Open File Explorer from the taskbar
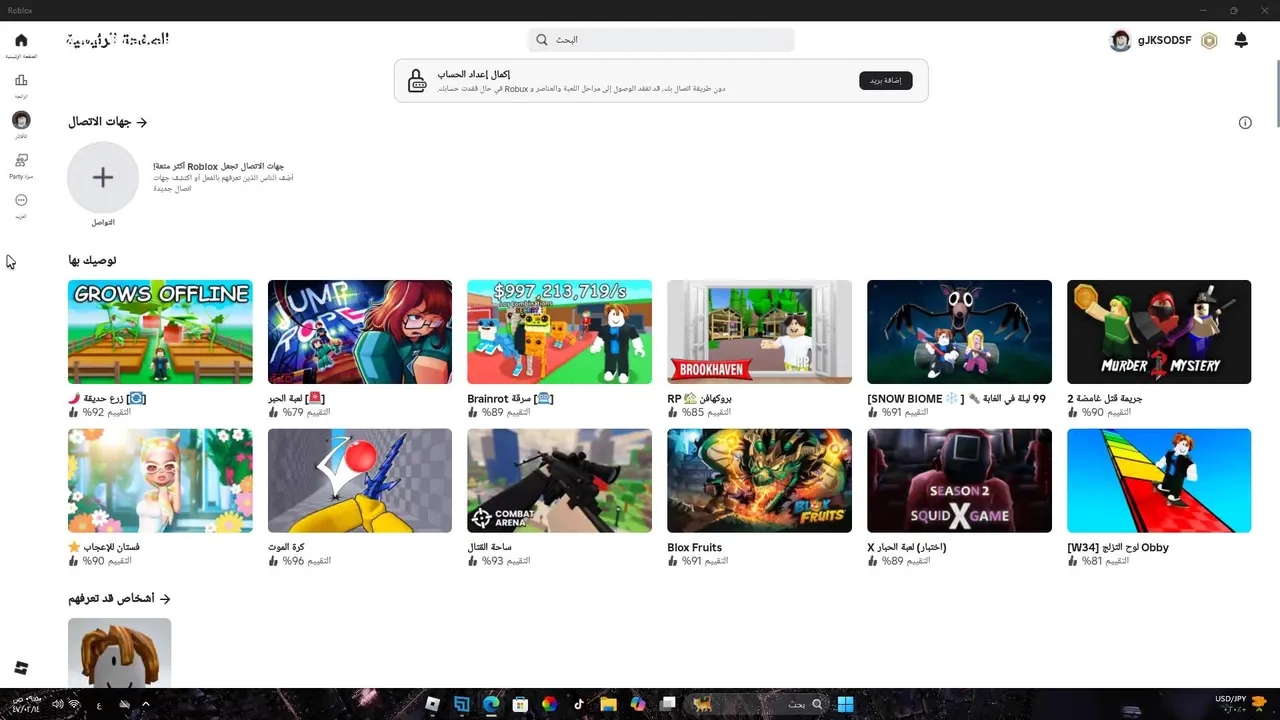 (608, 704)
